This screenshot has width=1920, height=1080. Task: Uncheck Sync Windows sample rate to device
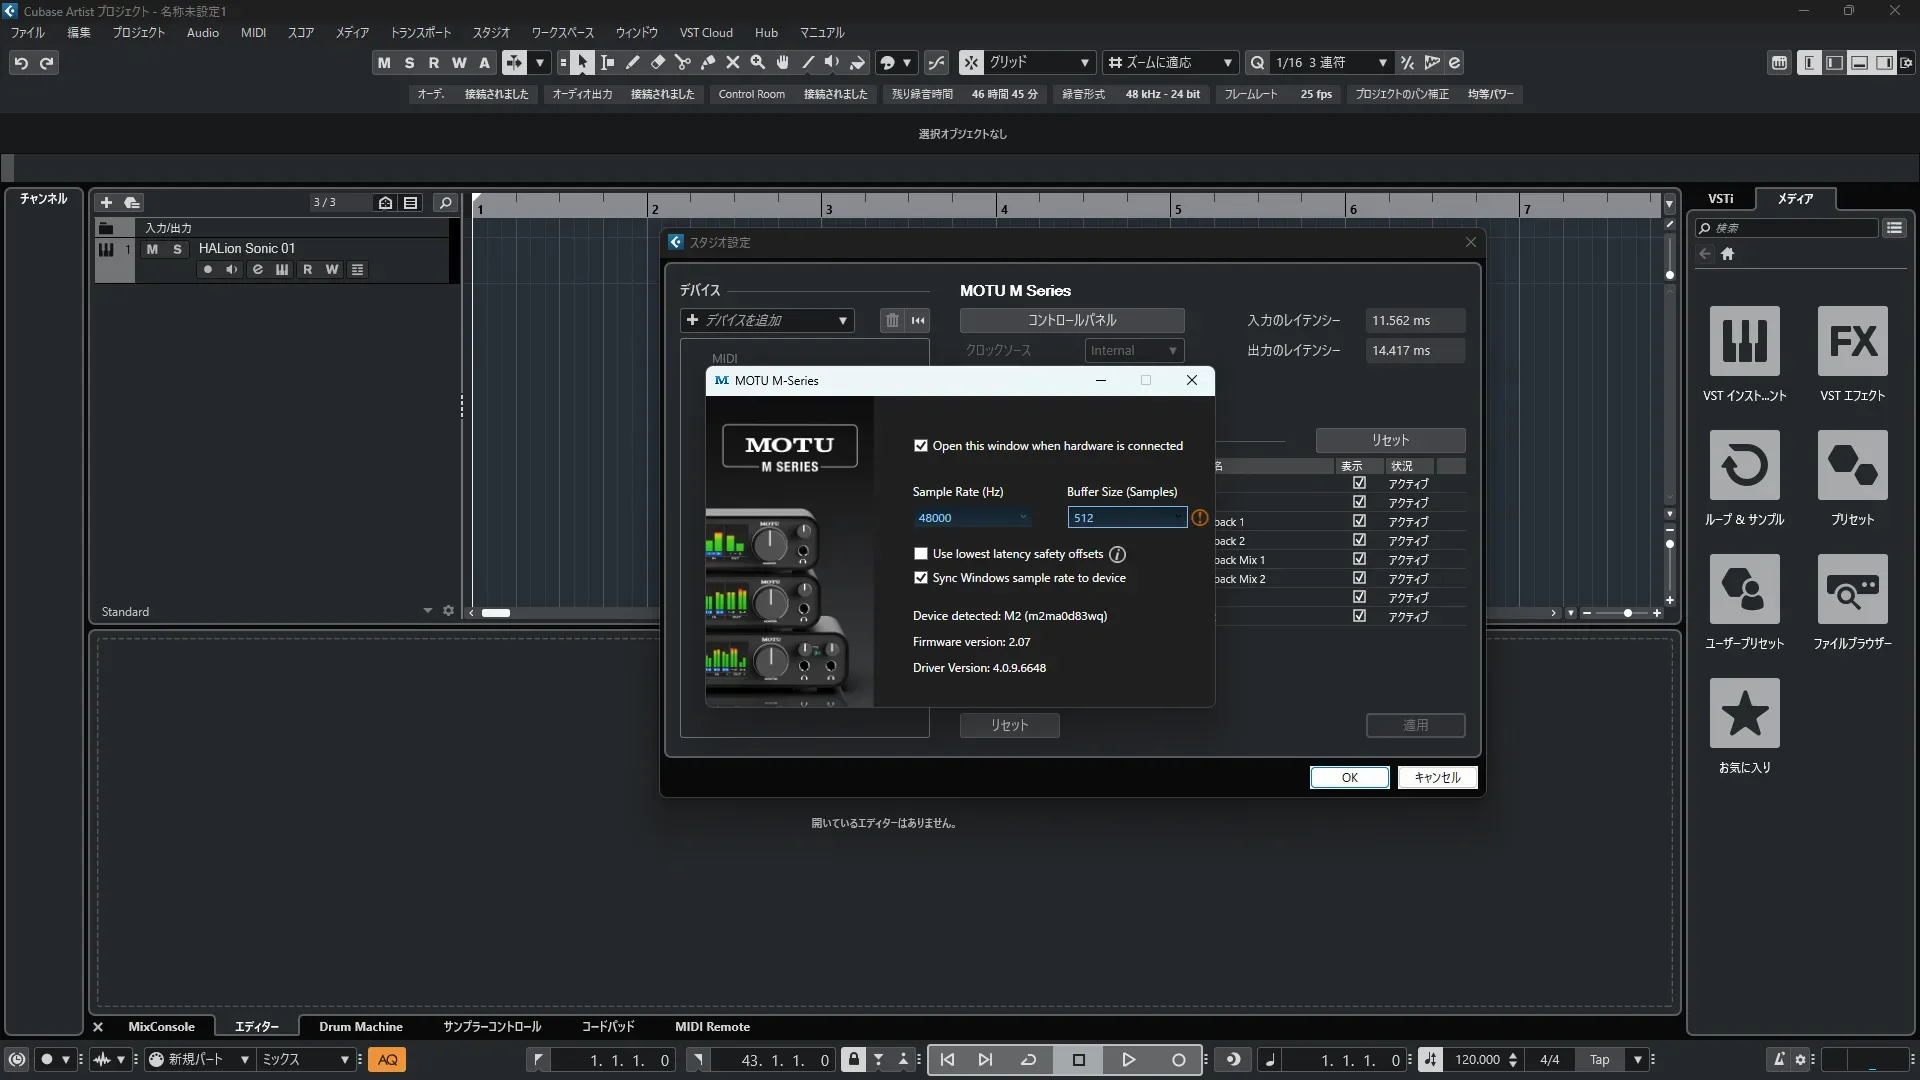click(x=921, y=578)
